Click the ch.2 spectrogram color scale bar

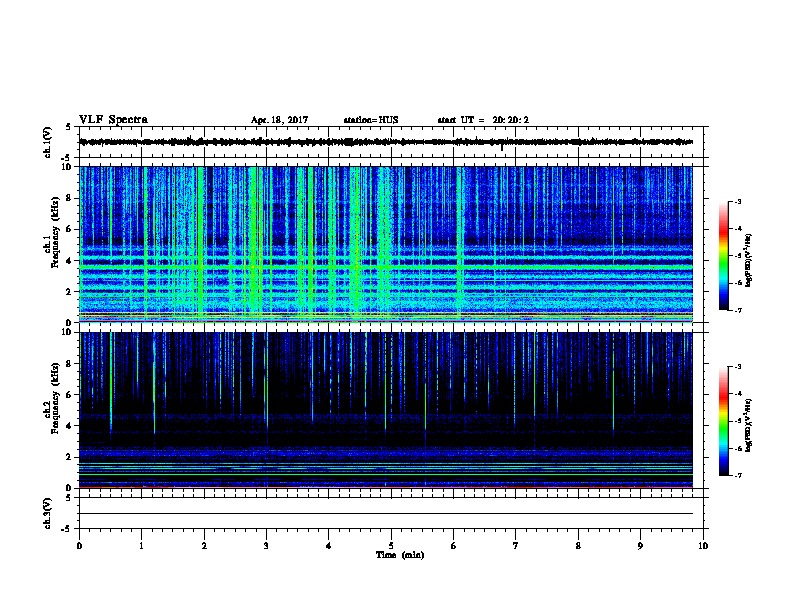pos(723,421)
